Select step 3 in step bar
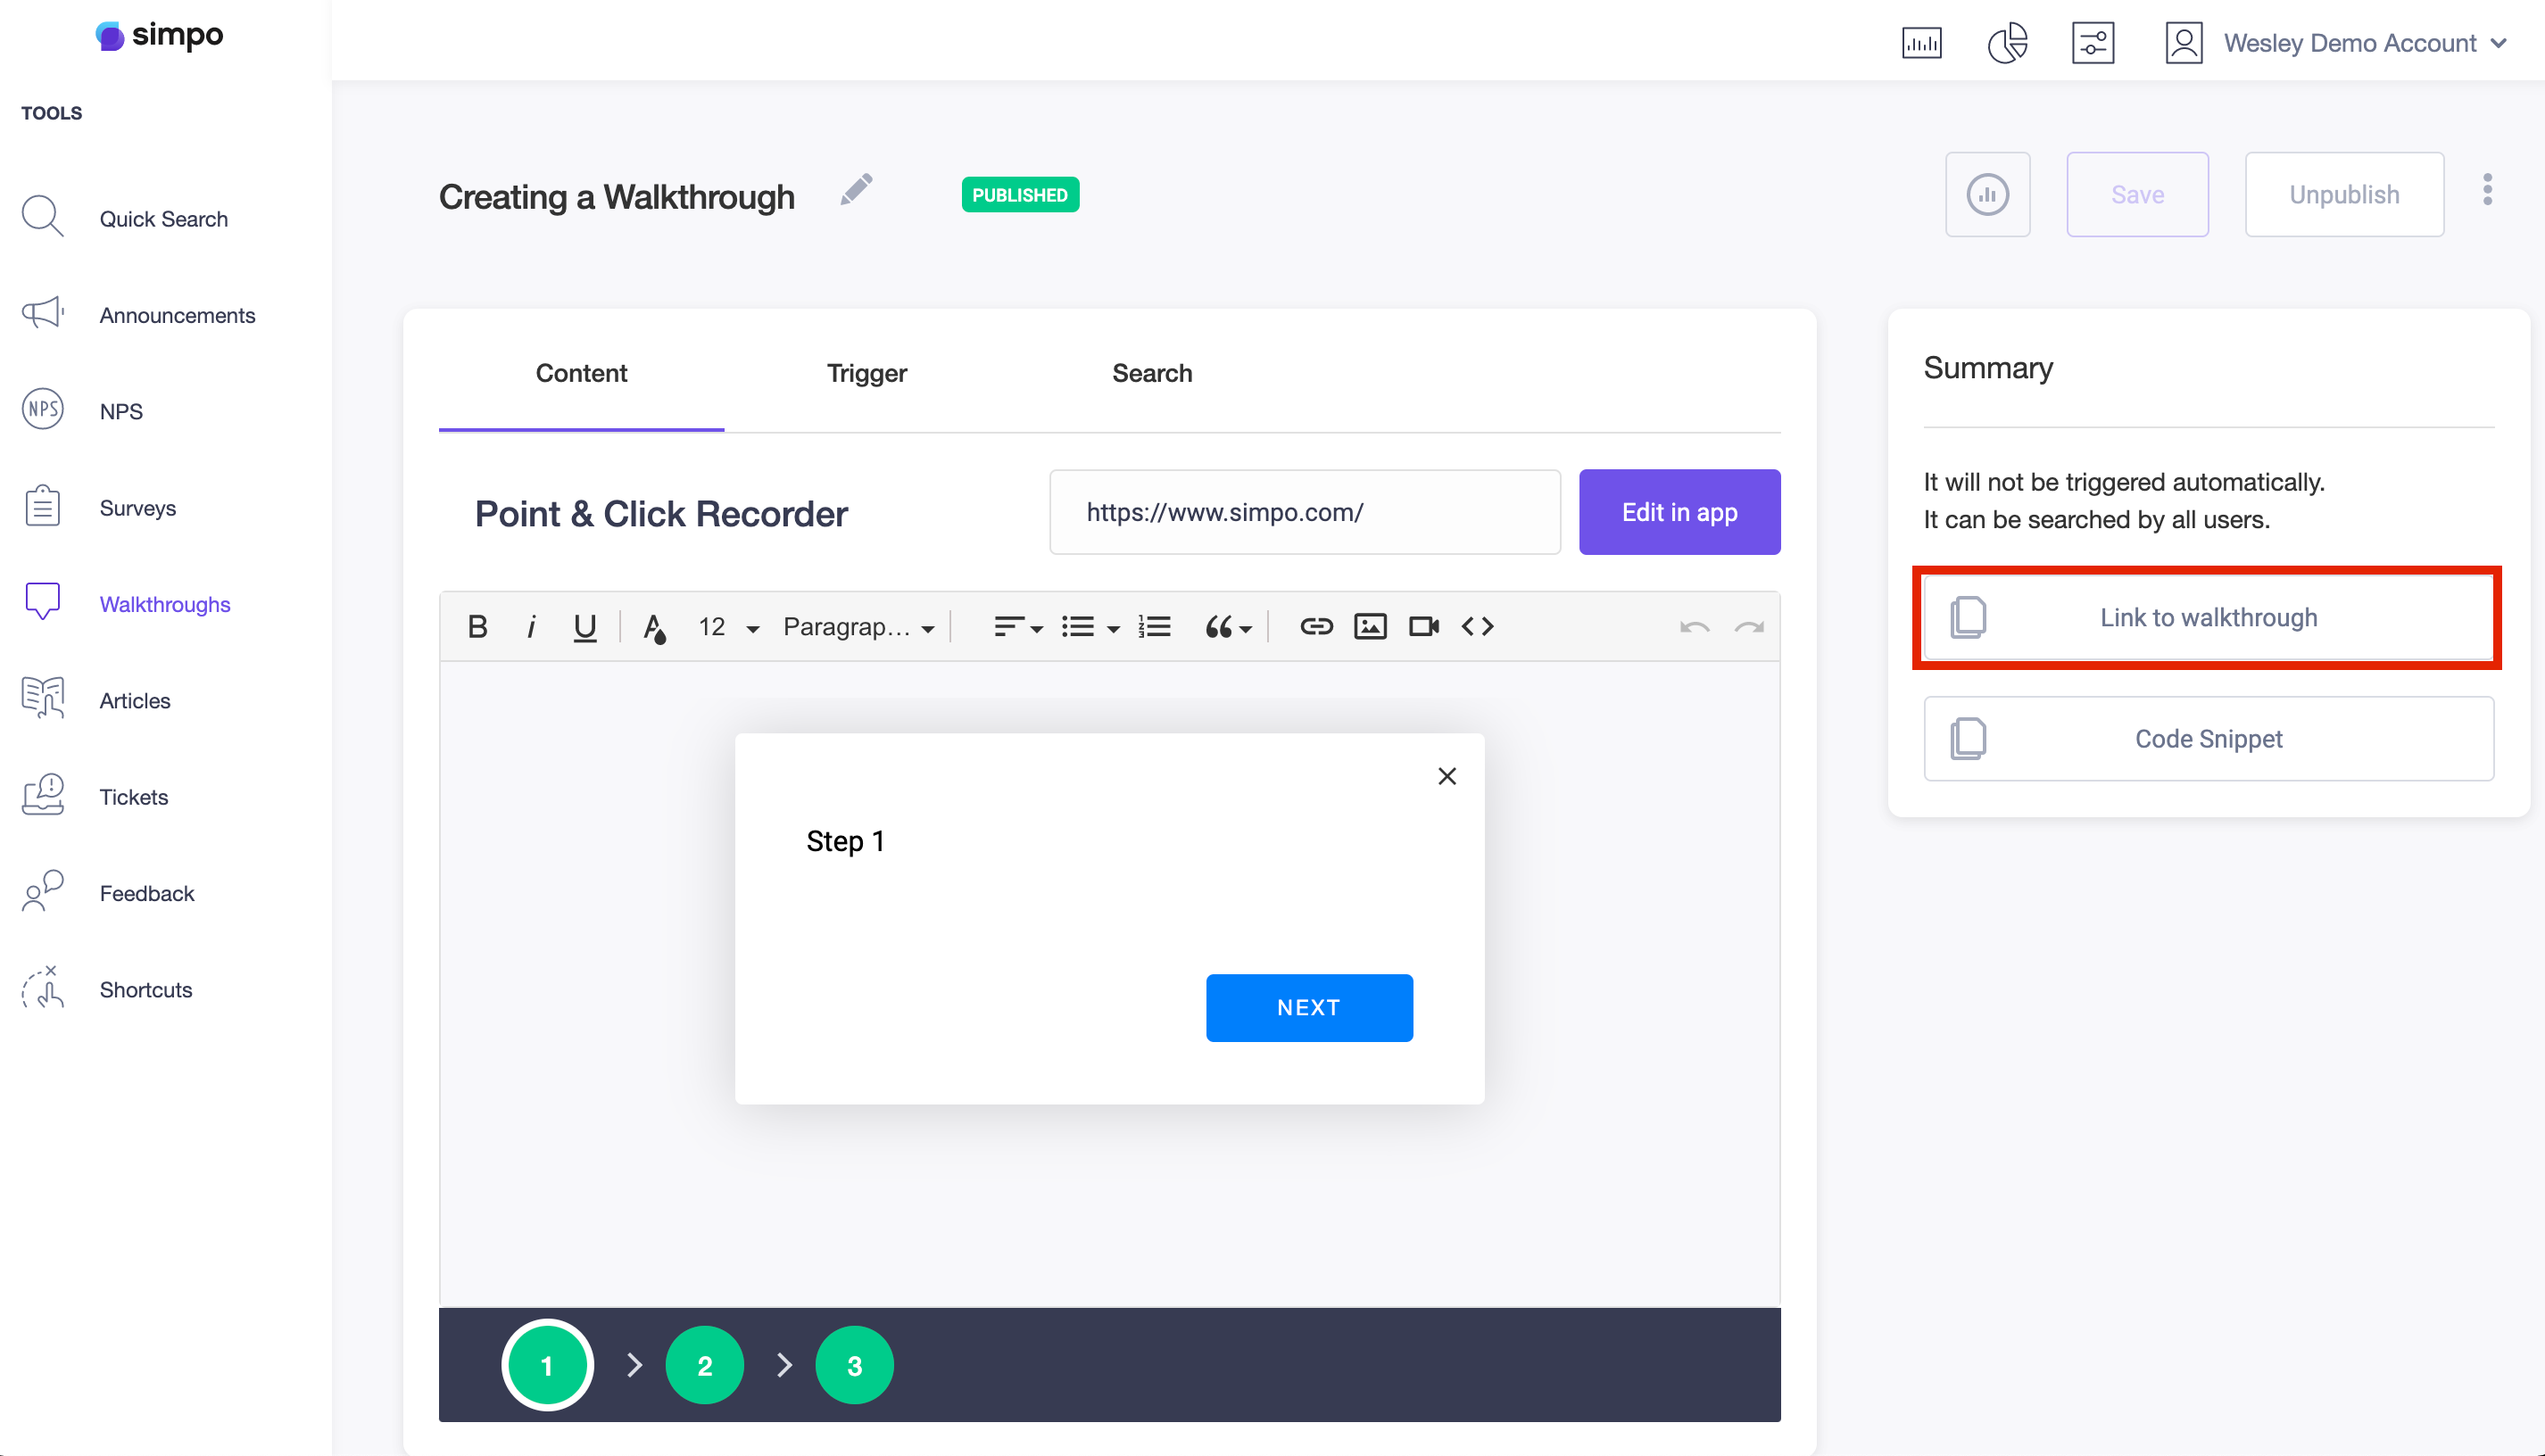This screenshot has height=1456, width=2545. pyautogui.click(x=854, y=1365)
